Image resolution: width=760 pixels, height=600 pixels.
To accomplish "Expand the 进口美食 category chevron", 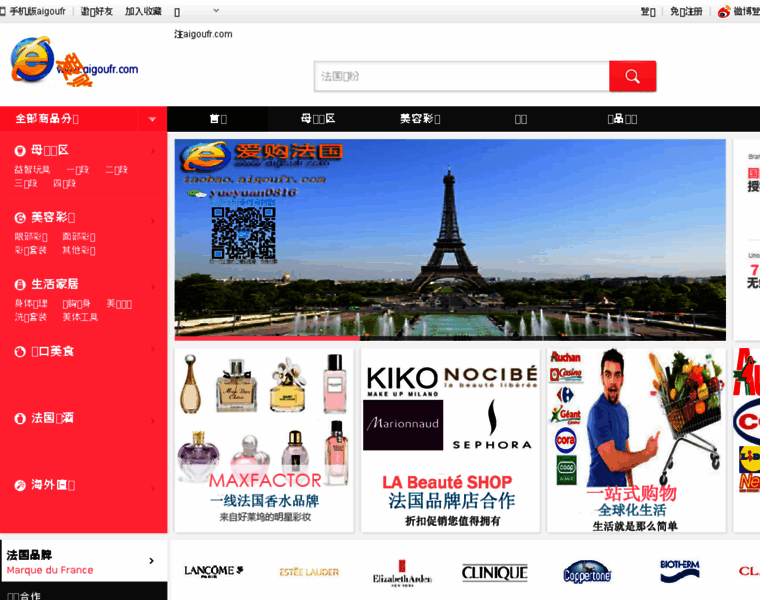I will click(153, 349).
